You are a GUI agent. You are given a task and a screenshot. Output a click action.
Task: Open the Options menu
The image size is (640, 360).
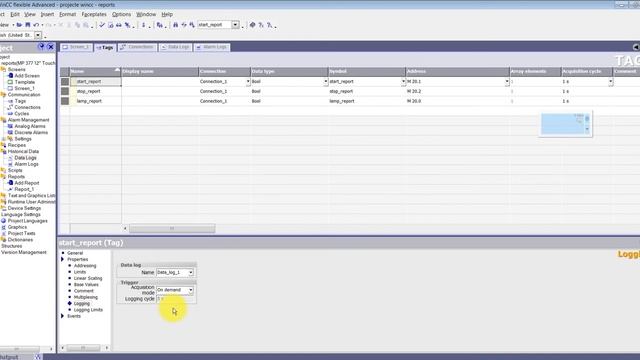coord(122,14)
